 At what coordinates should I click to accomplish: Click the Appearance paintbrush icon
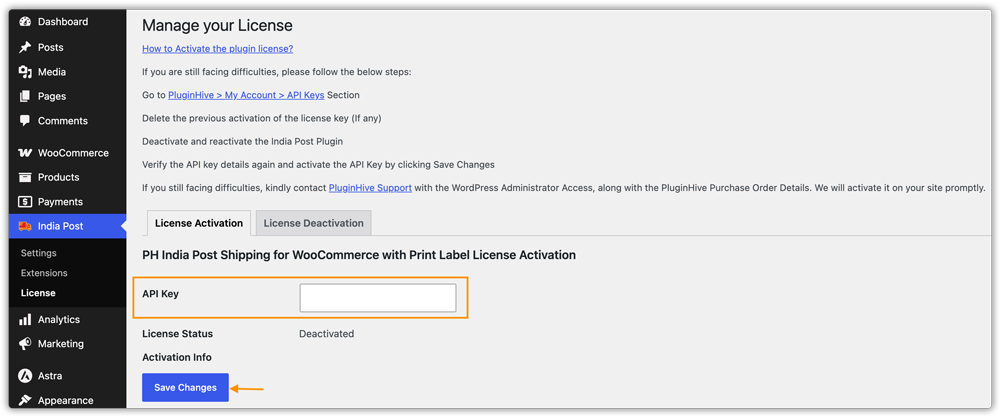(25, 401)
